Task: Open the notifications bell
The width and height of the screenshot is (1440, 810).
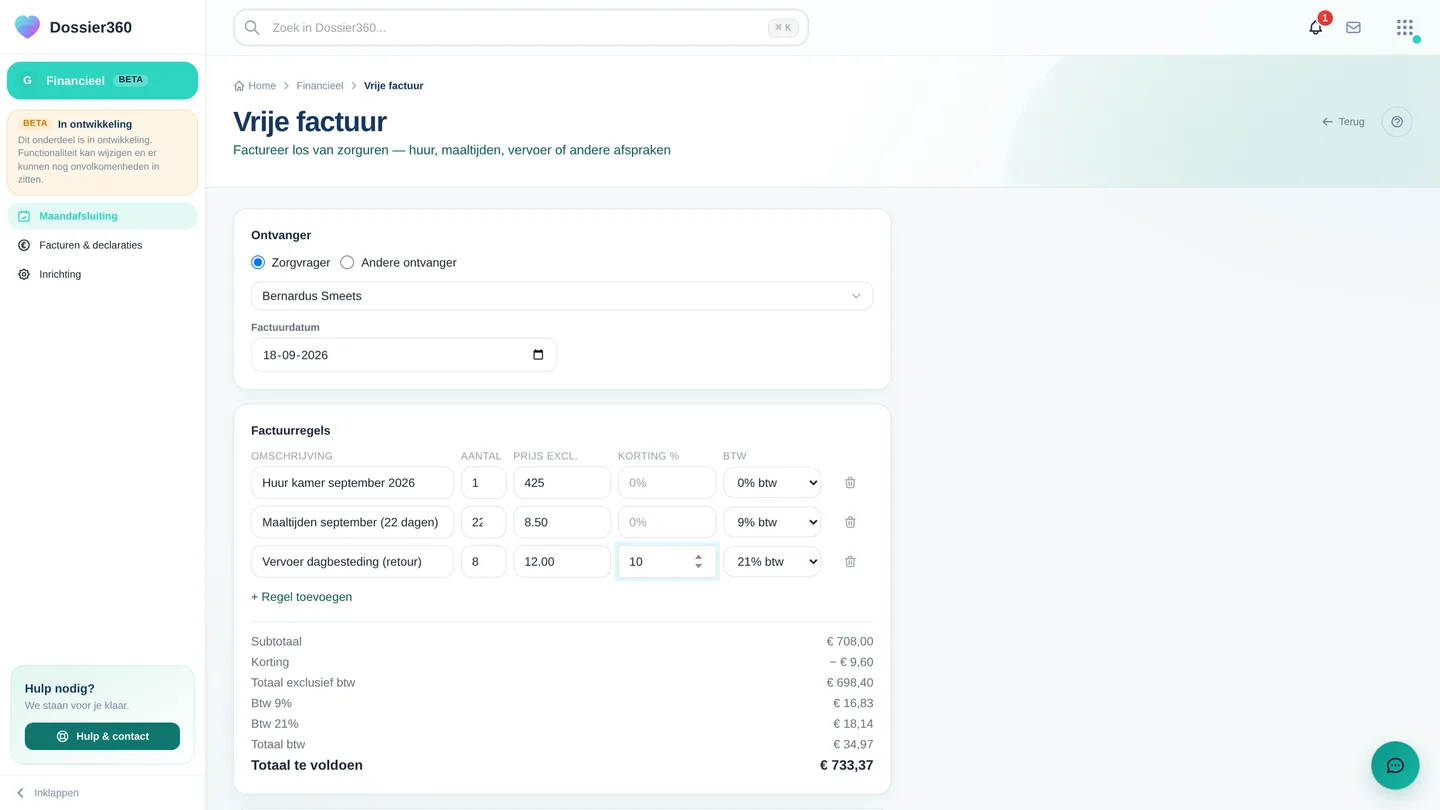Action: (1316, 28)
